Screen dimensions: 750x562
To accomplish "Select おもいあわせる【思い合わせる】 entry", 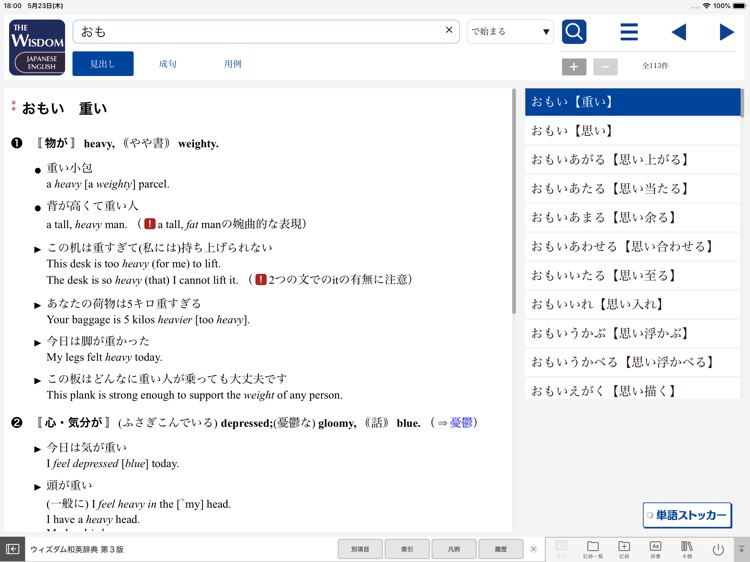I will coord(632,246).
